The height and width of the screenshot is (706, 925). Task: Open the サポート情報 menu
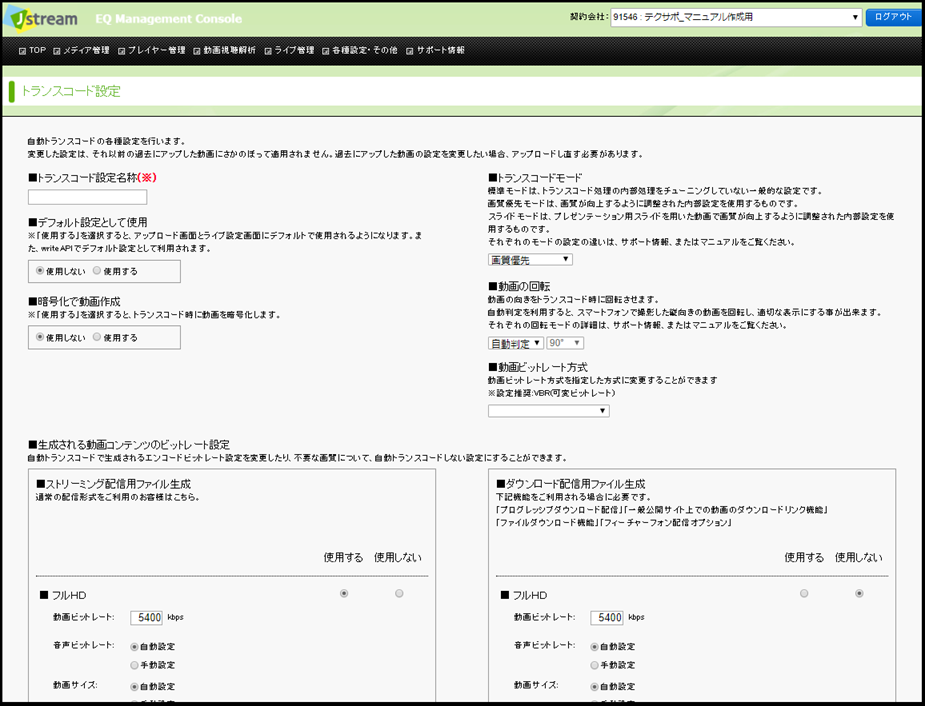[x=441, y=51]
